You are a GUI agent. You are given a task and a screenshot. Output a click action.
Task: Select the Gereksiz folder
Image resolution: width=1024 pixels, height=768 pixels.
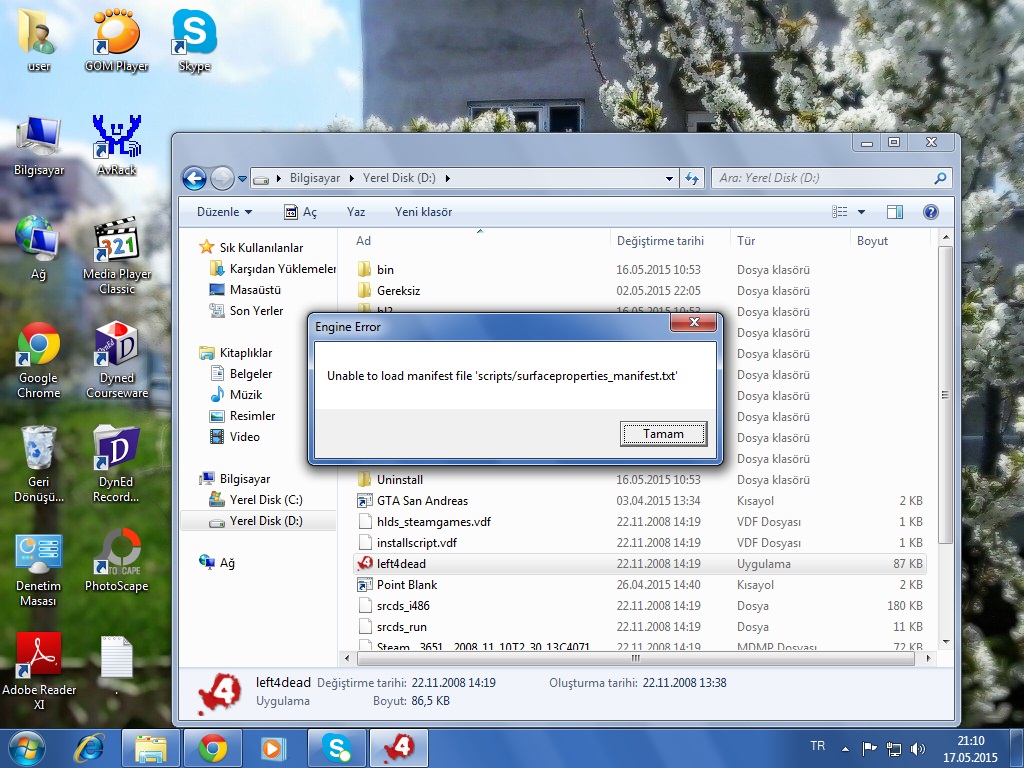(x=398, y=291)
